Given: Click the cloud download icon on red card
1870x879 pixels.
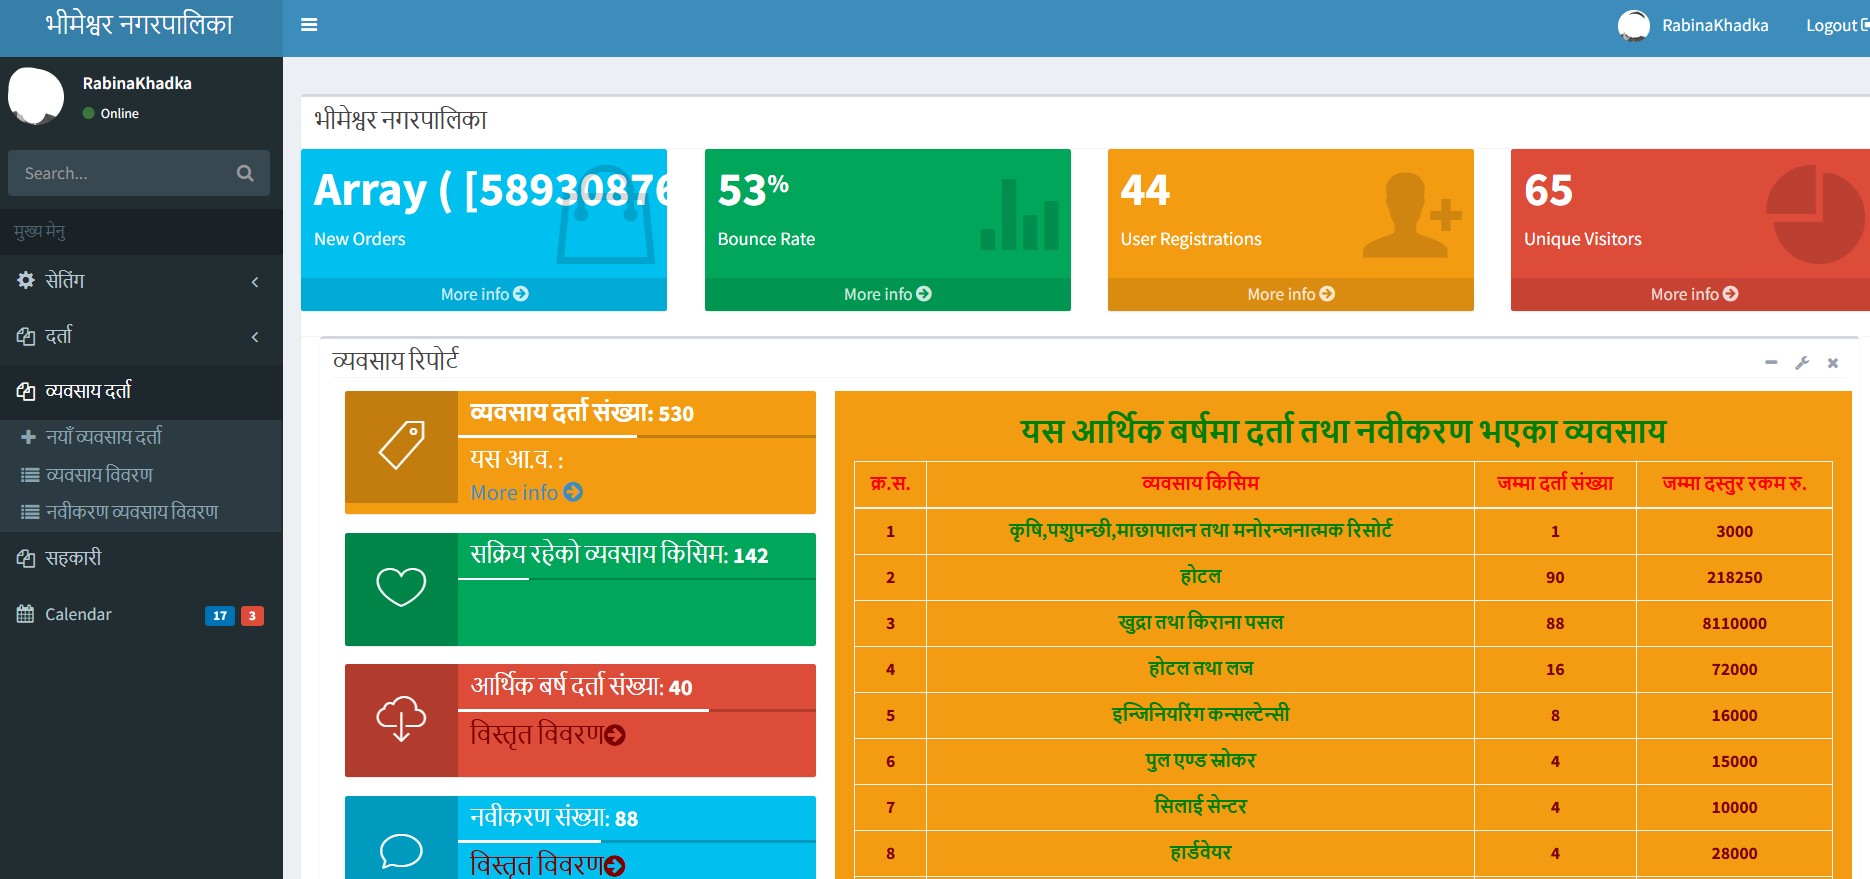Looking at the screenshot, I should [x=401, y=719].
